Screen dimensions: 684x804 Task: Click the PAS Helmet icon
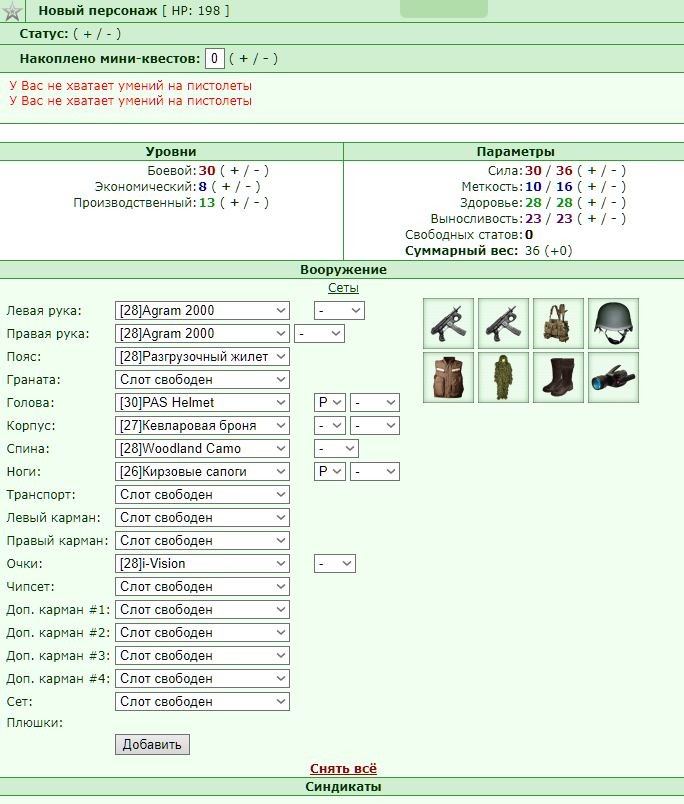pos(613,324)
